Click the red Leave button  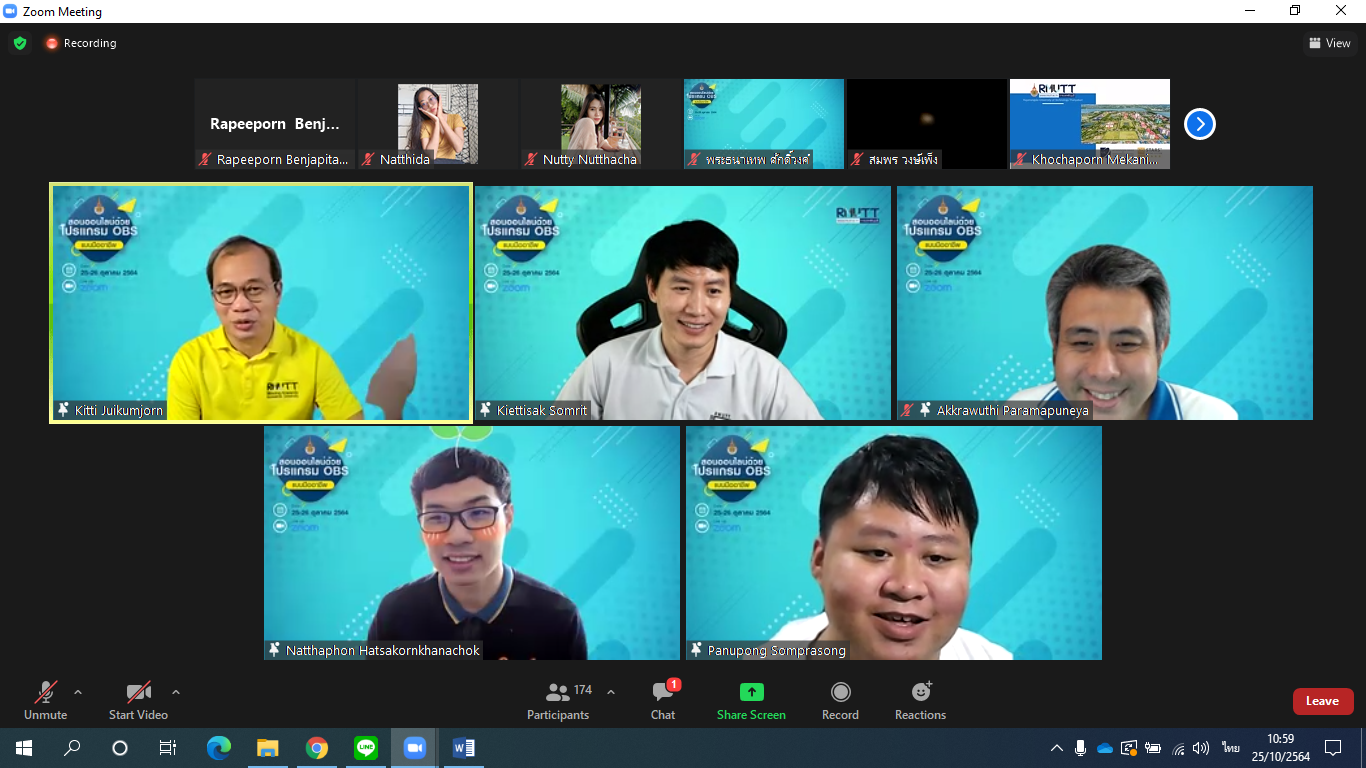click(x=1322, y=701)
